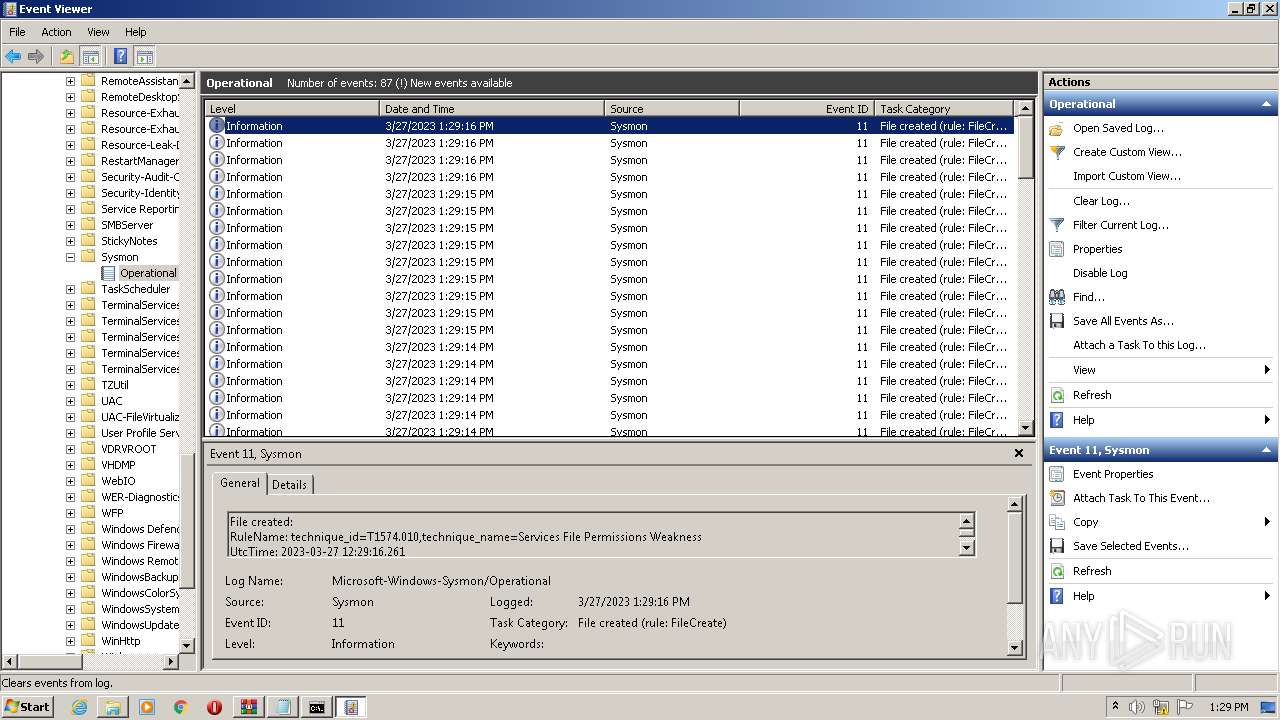Click the taskbar clock showing 1:29 PM
The height and width of the screenshot is (720, 1280).
[x=1228, y=707]
